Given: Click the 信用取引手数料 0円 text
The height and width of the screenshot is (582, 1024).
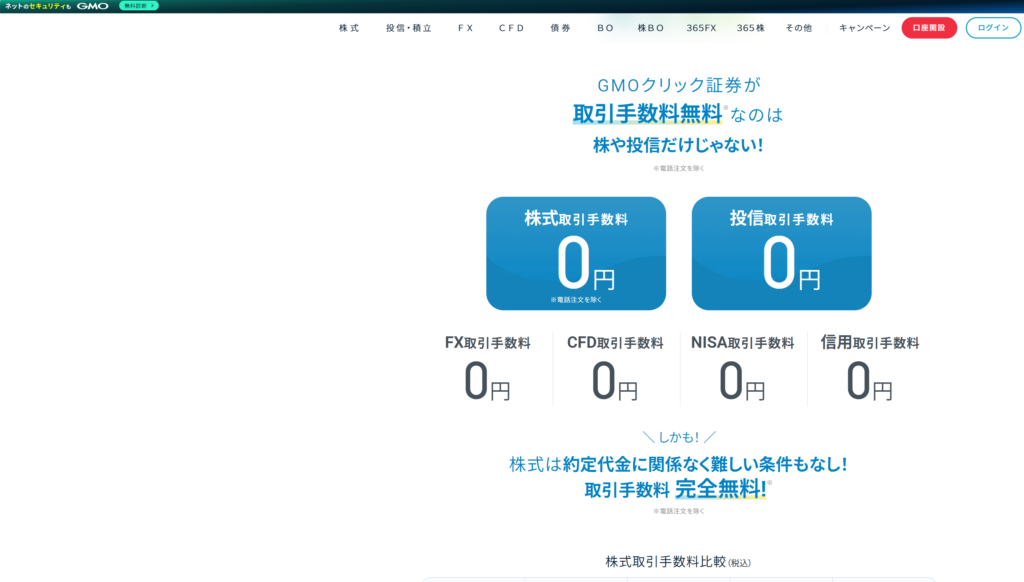Looking at the screenshot, I should [x=870, y=368].
